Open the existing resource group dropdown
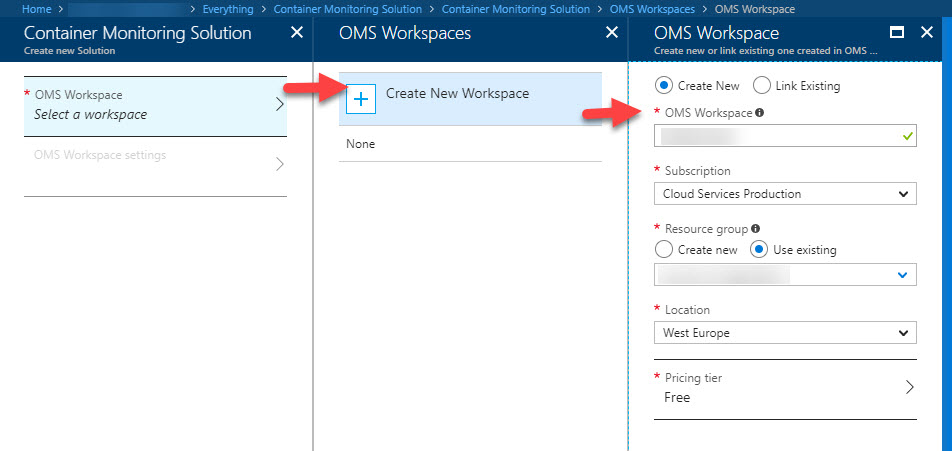952x451 pixels. (785, 274)
